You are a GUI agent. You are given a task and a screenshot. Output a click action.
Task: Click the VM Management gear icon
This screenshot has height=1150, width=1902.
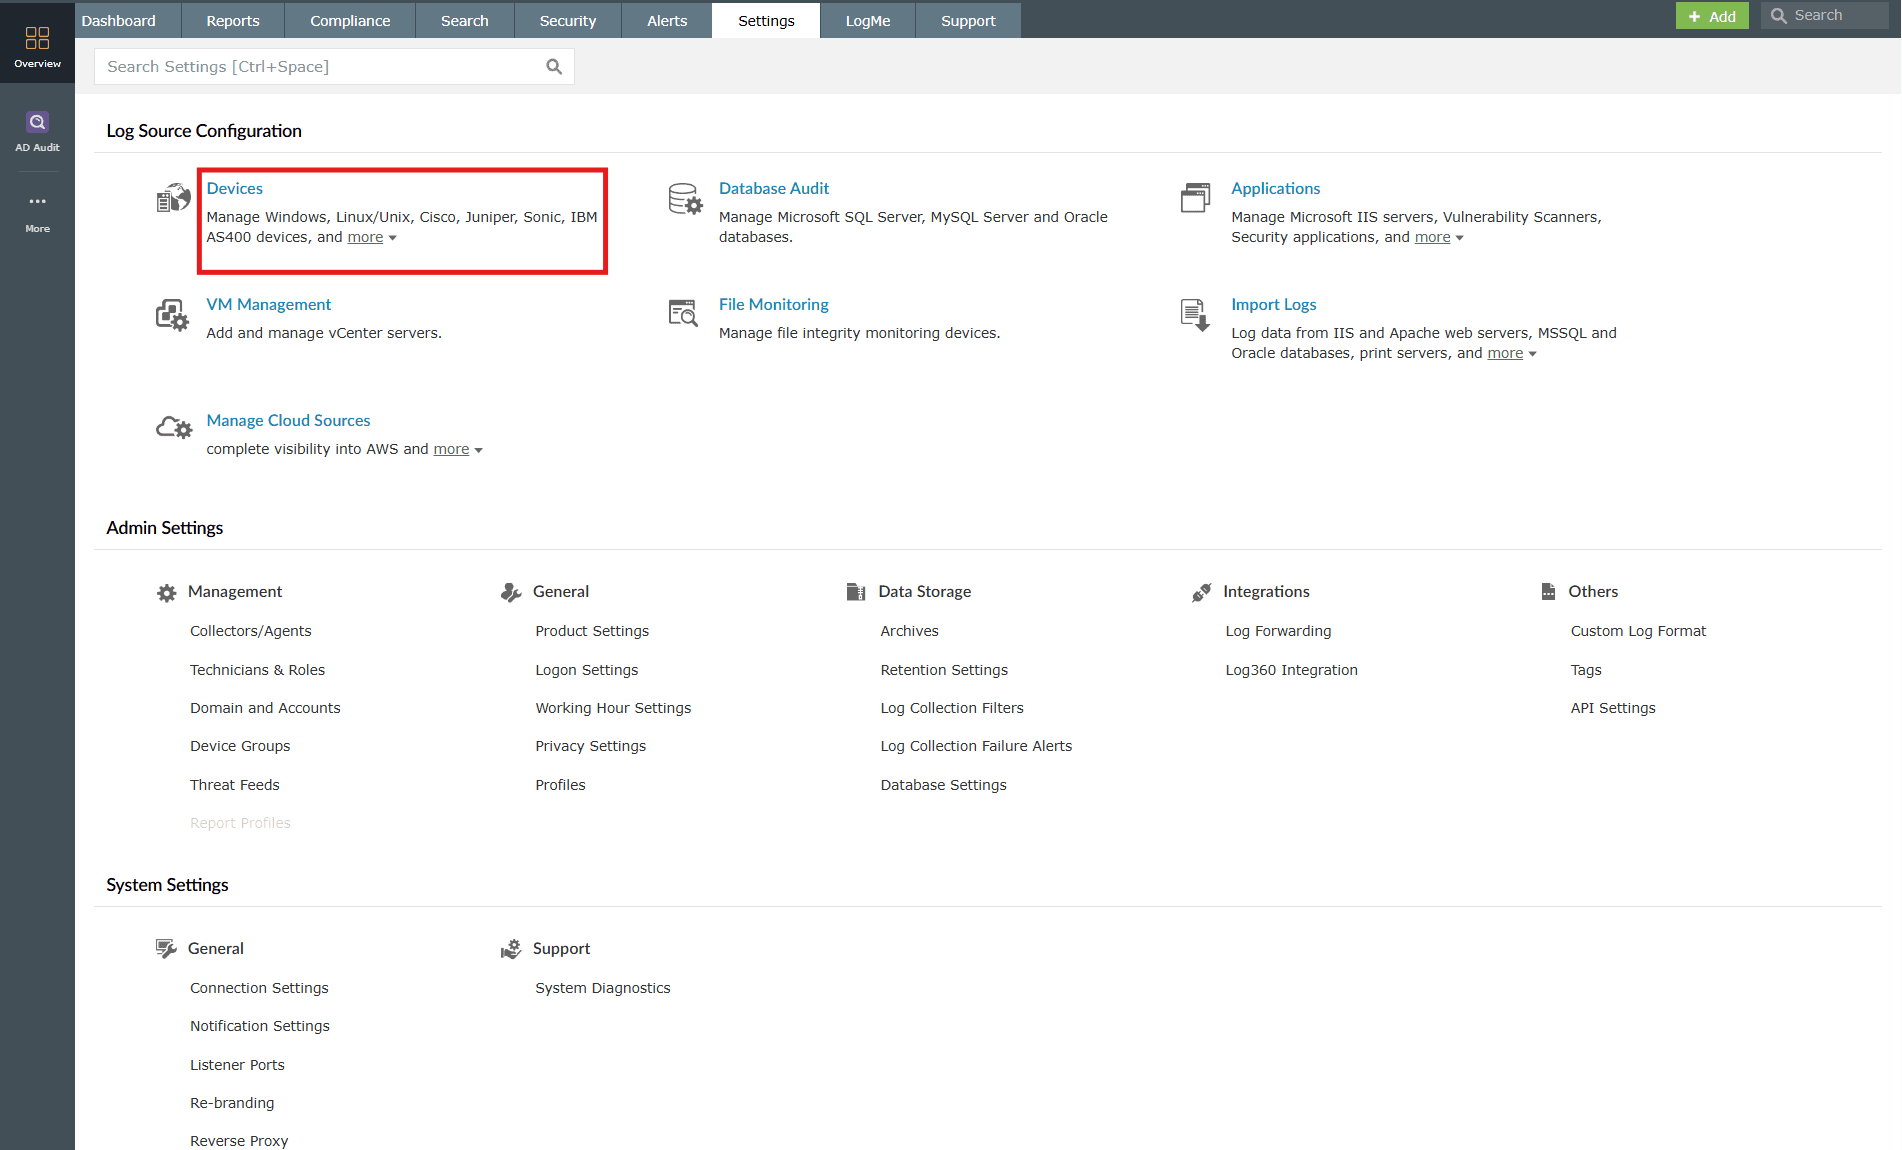[x=172, y=314]
